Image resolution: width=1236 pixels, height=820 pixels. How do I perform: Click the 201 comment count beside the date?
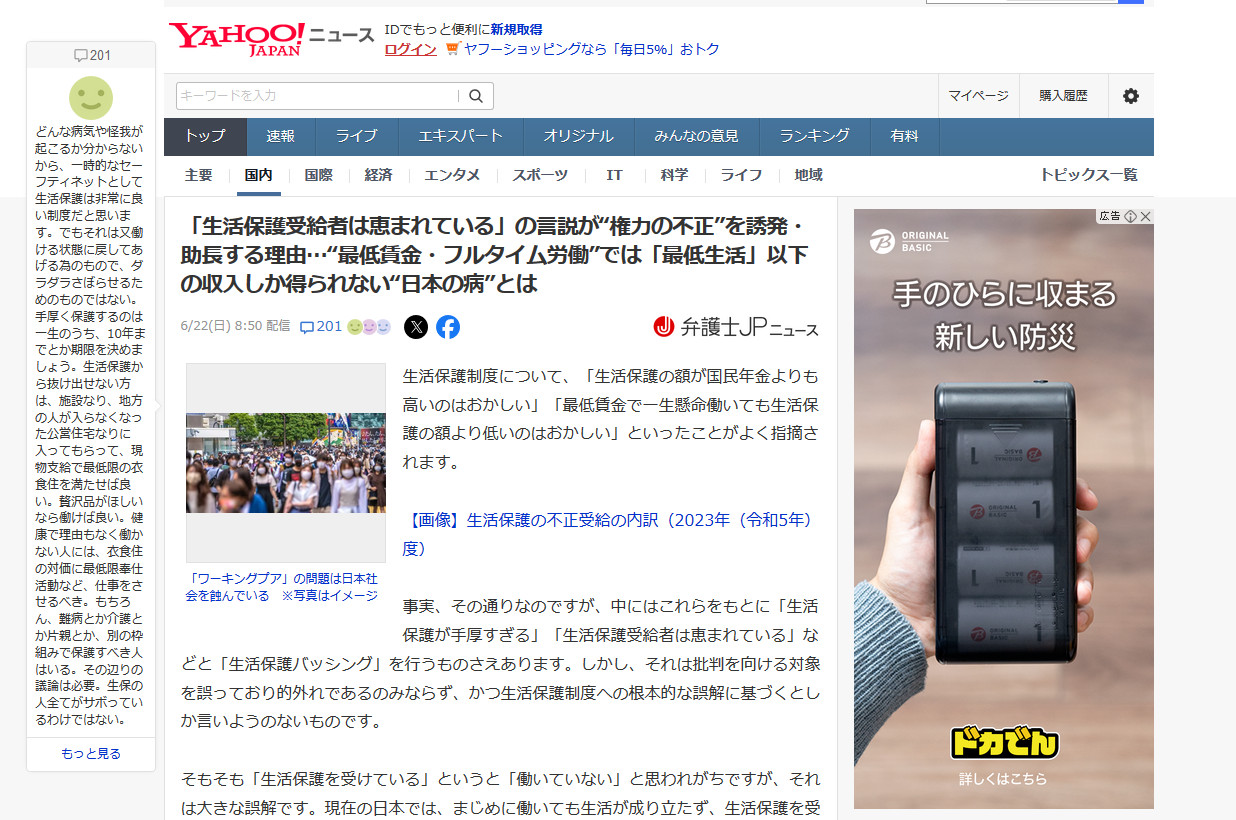pyautogui.click(x=321, y=327)
